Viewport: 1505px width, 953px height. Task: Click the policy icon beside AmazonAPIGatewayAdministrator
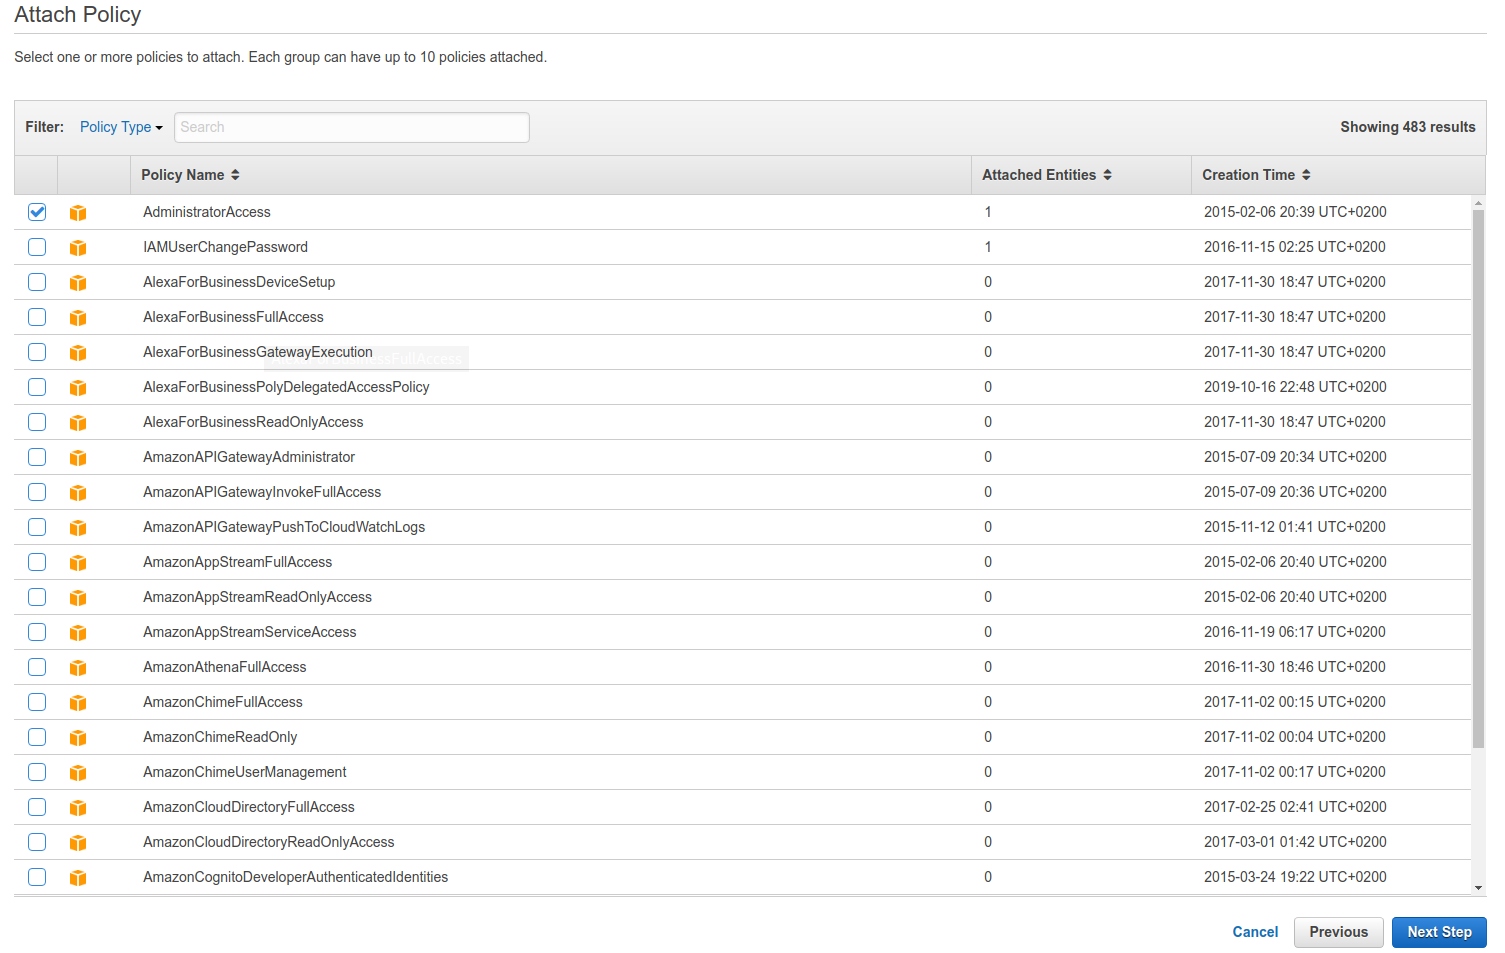[x=78, y=458]
